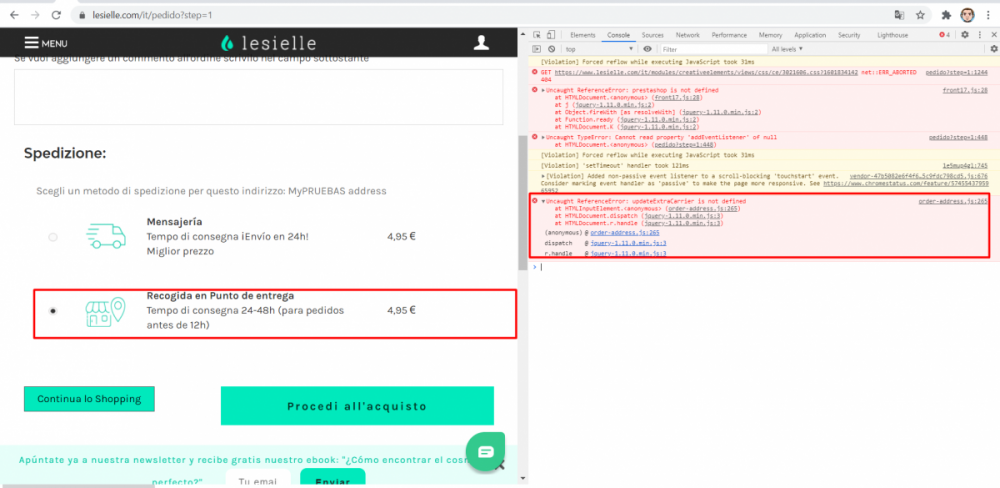Open the Chrome extensions puzzle icon
The width and height of the screenshot is (1000, 488).
pos(946,15)
